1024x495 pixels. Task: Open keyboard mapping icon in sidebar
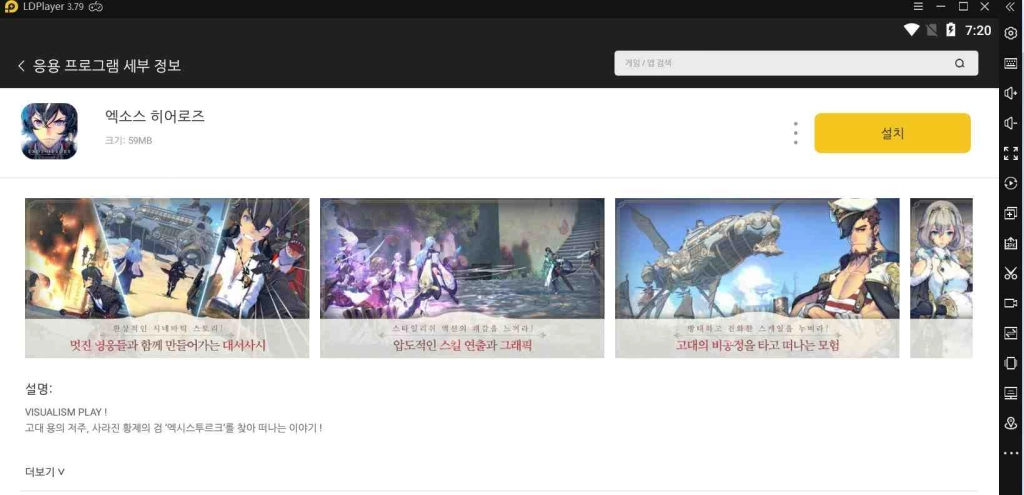coord(1010,63)
